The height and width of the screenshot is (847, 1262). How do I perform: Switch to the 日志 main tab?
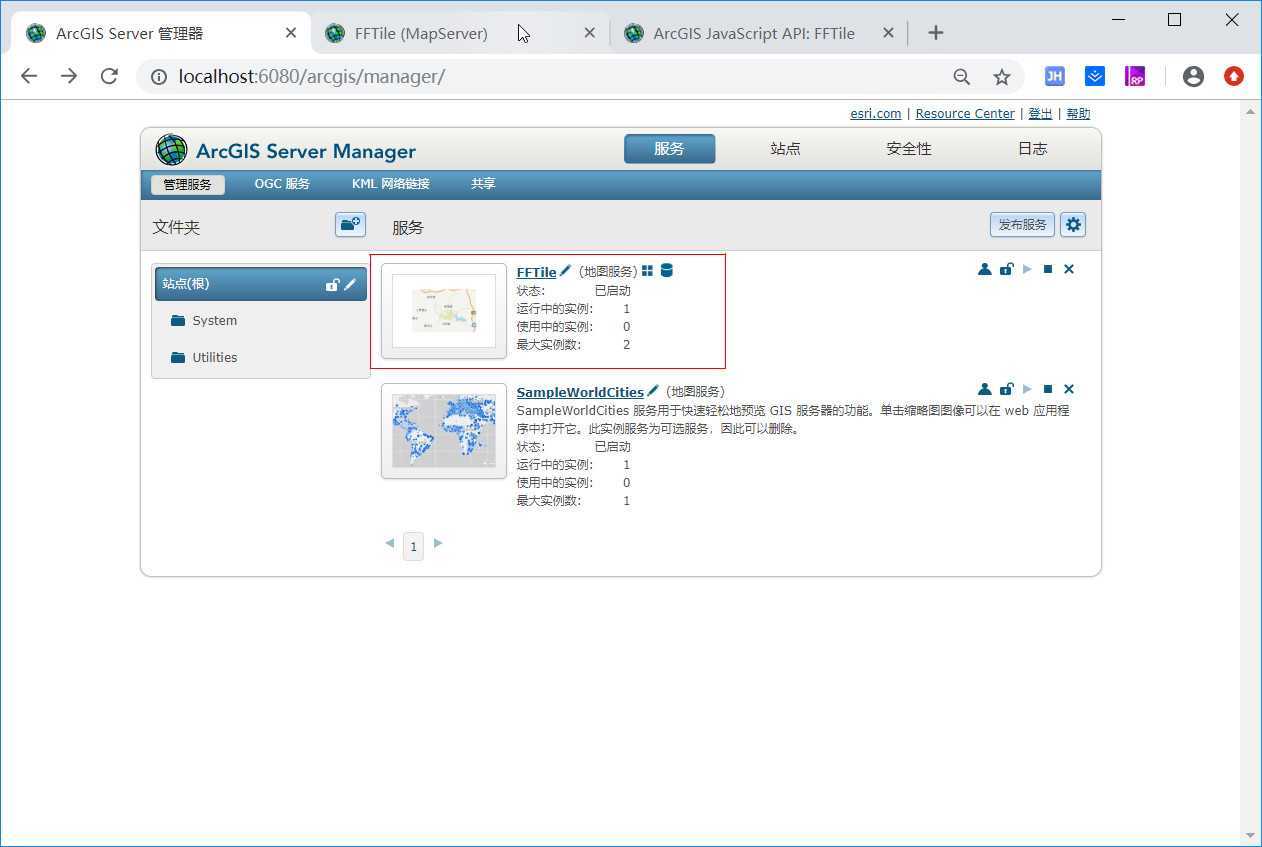[x=1032, y=149]
